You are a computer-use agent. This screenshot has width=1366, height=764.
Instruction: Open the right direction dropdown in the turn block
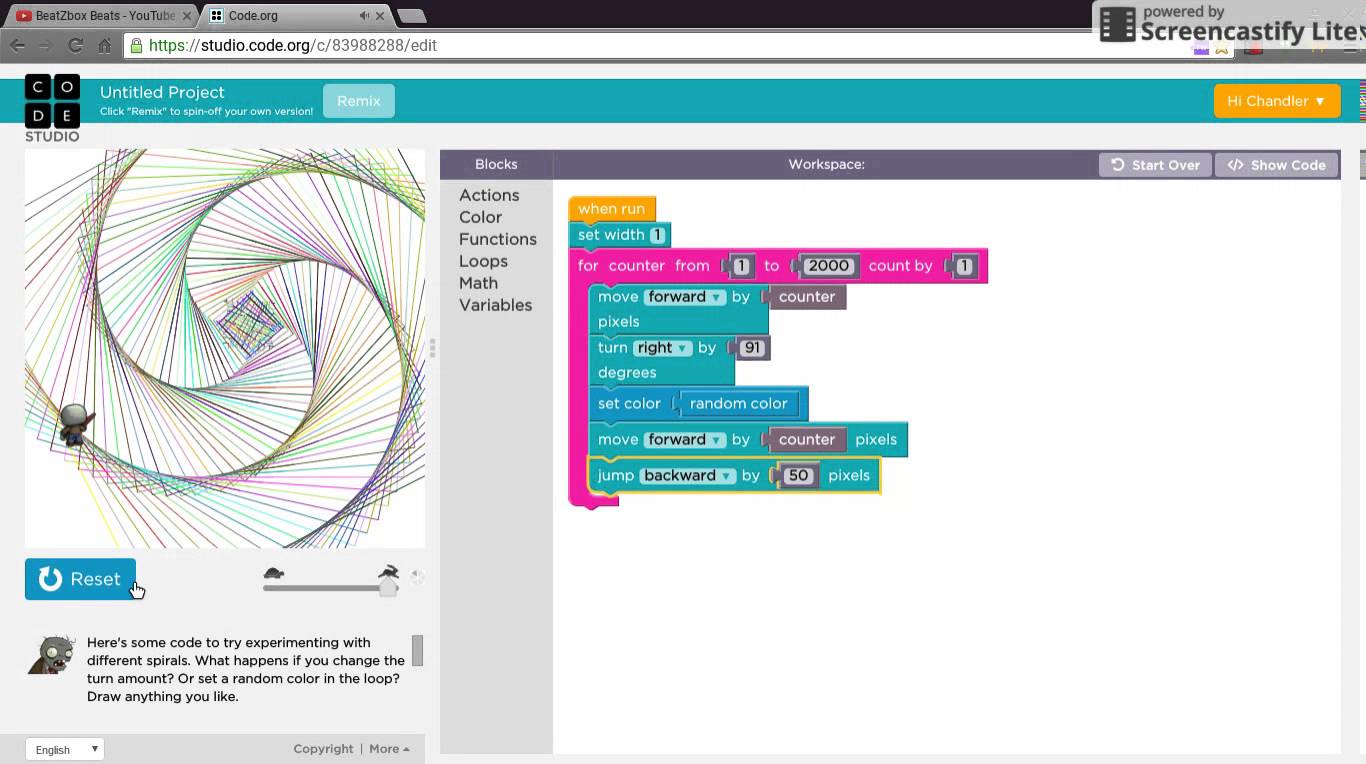coord(682,347)
